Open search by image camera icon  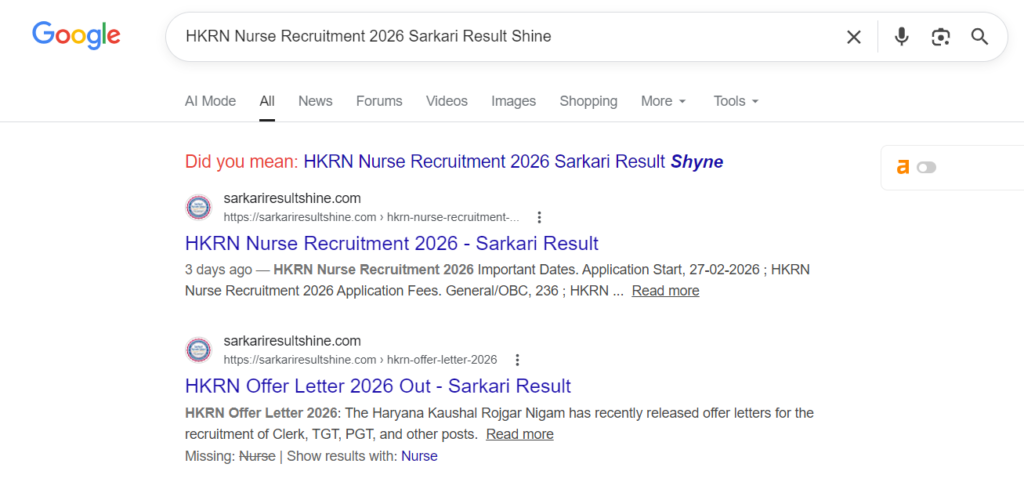tap(940, 37)
